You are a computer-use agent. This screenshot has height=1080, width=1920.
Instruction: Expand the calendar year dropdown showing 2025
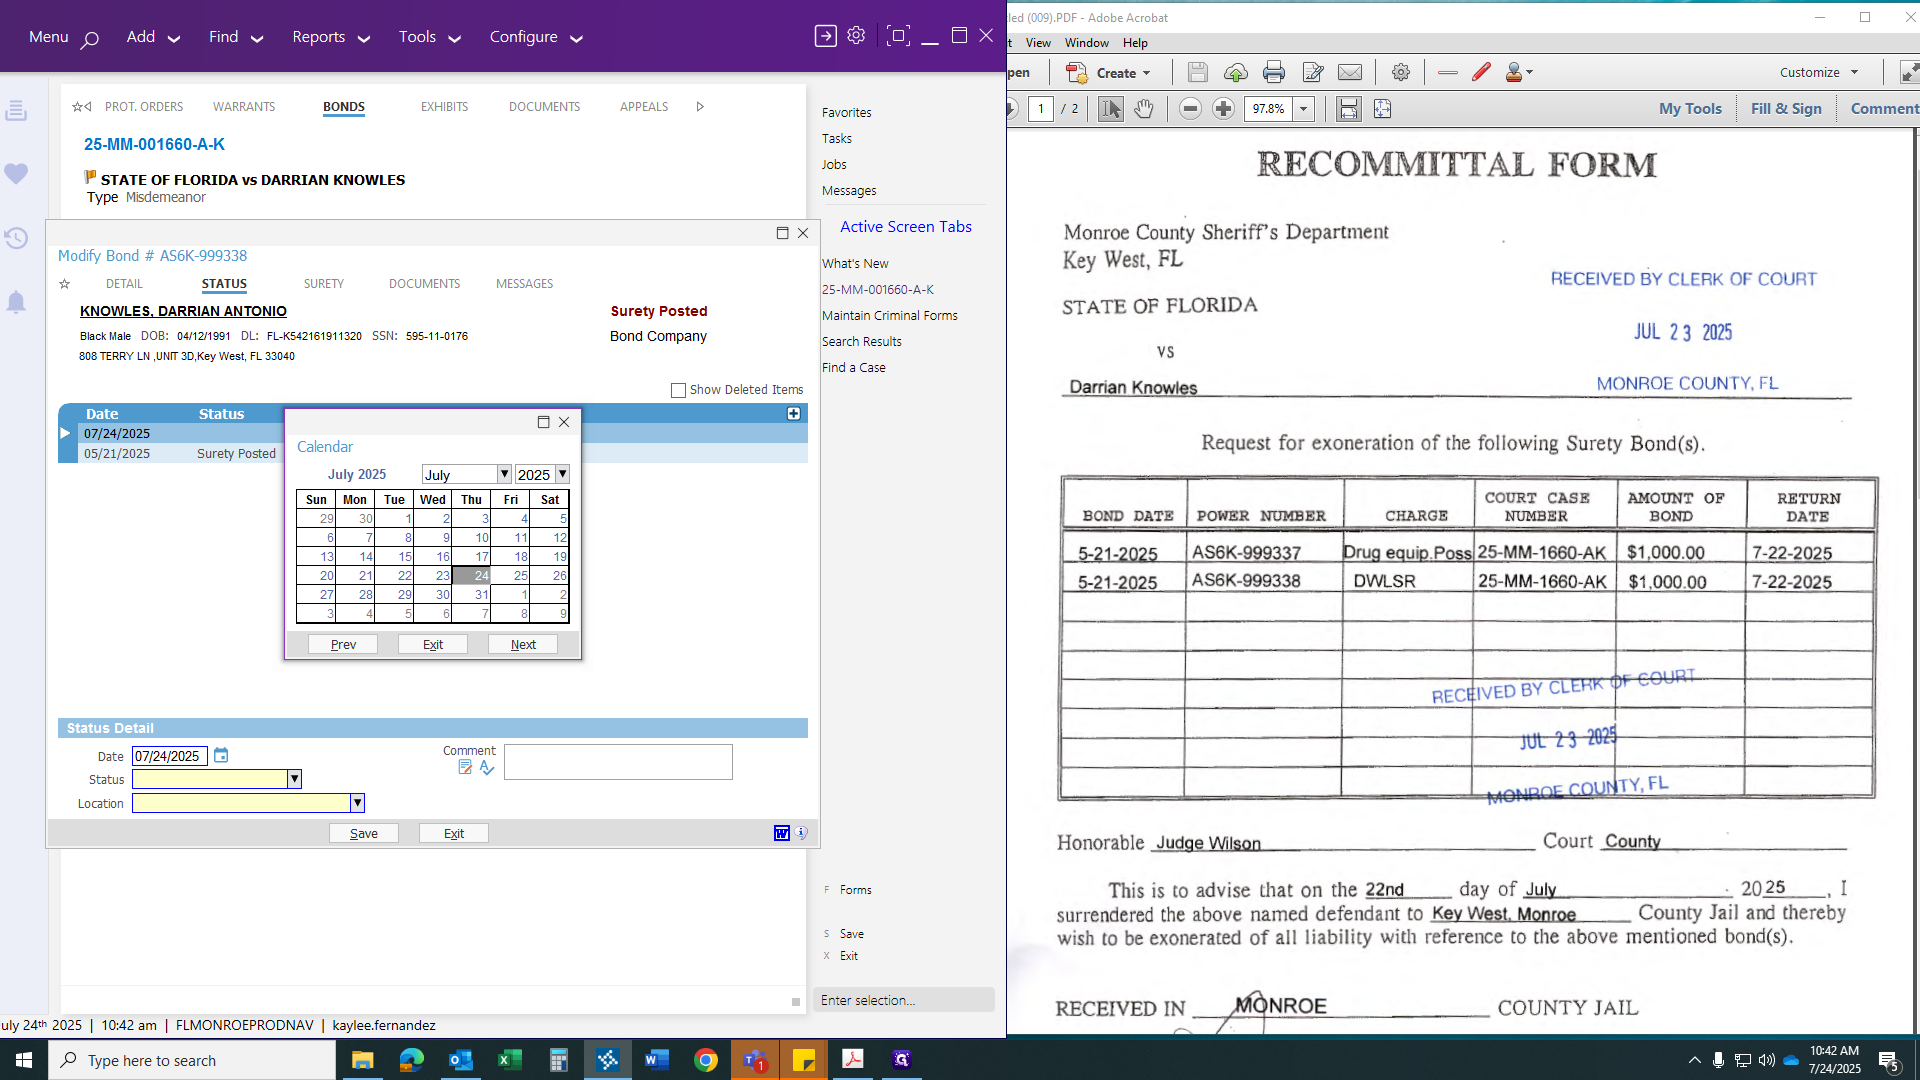click(562, 474)
